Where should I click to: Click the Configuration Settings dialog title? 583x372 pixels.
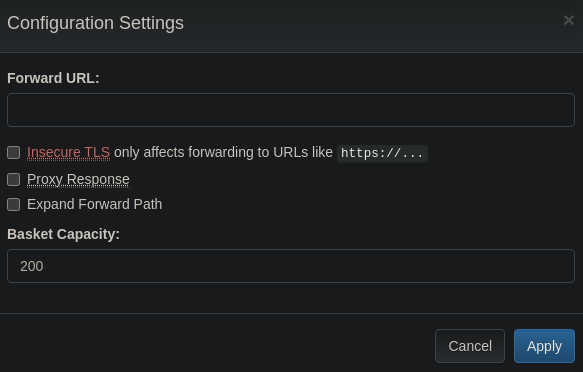[95, 23]
